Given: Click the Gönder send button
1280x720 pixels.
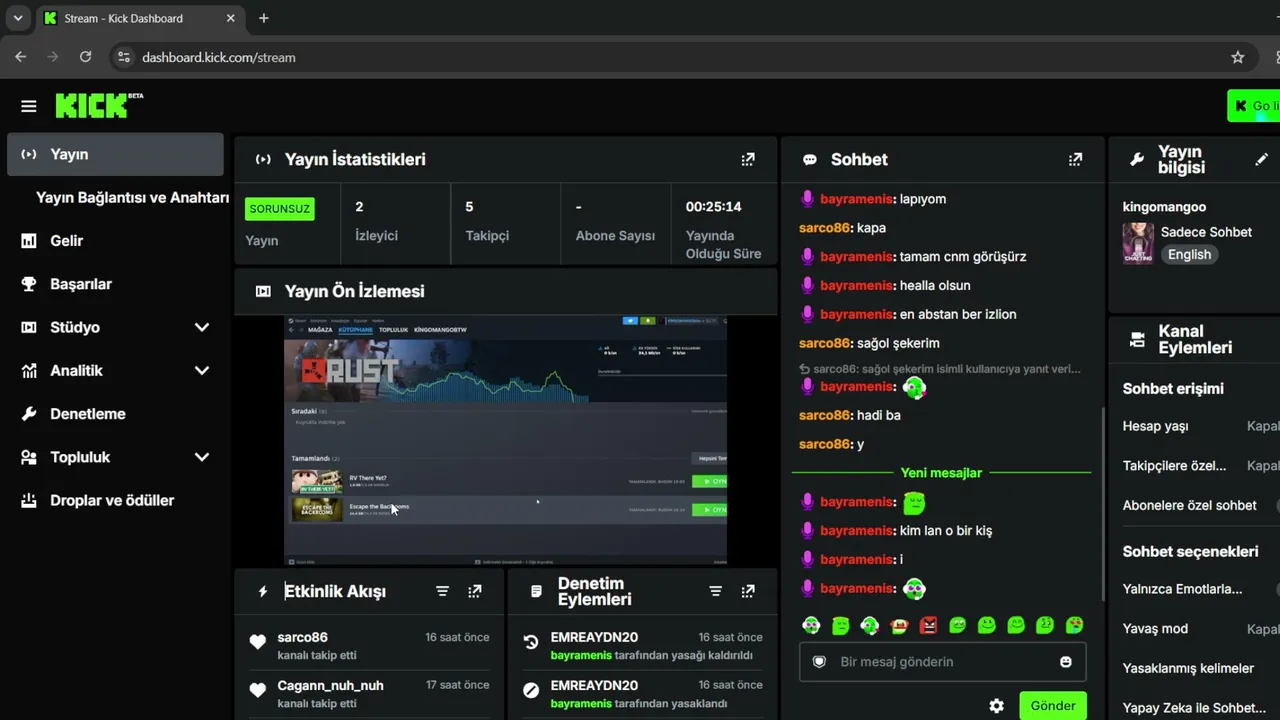Looking at the screenshot, I should [x=1053, y=706].
